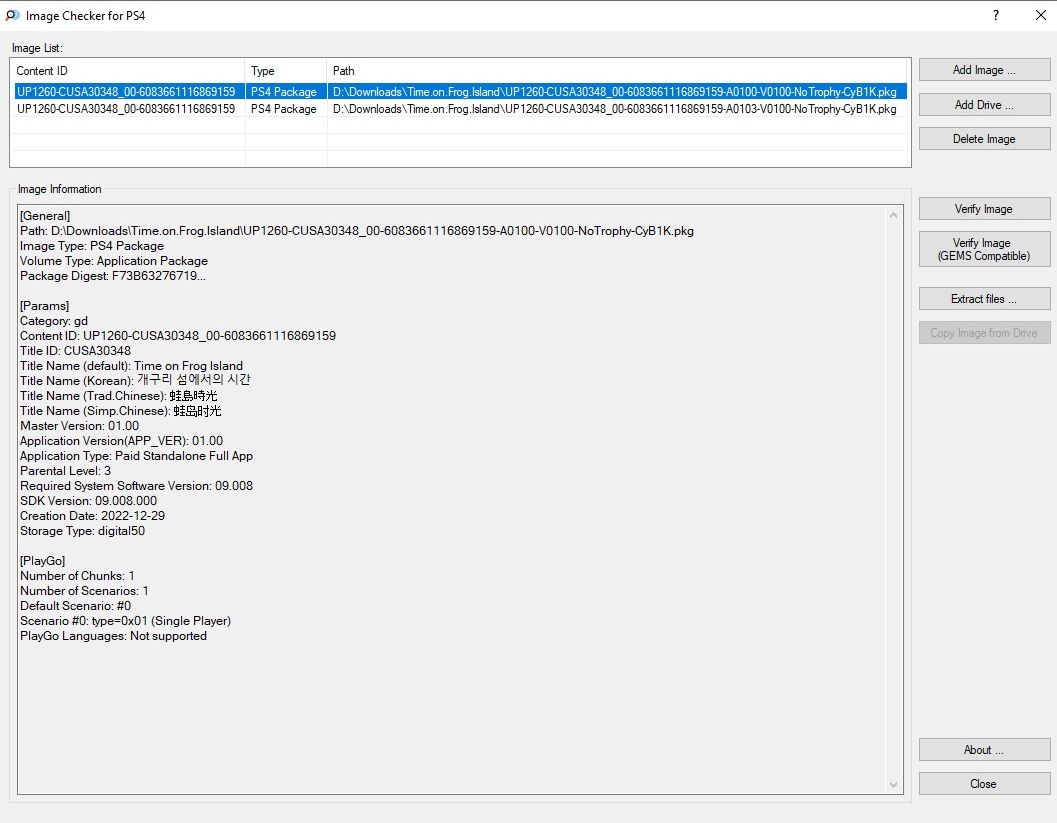Click Application Type: Paid Standalone Full App

click(x=136, y=456)
